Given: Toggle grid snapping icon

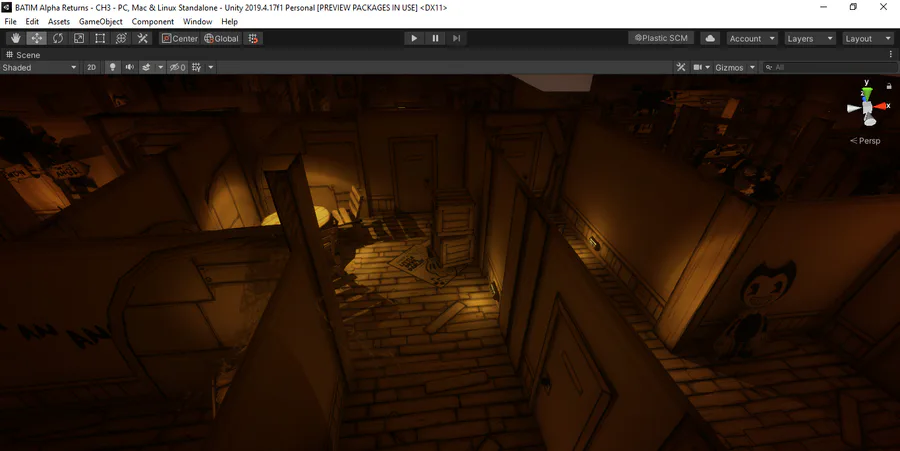Looking at the screenshot, I should click(253, 38).
